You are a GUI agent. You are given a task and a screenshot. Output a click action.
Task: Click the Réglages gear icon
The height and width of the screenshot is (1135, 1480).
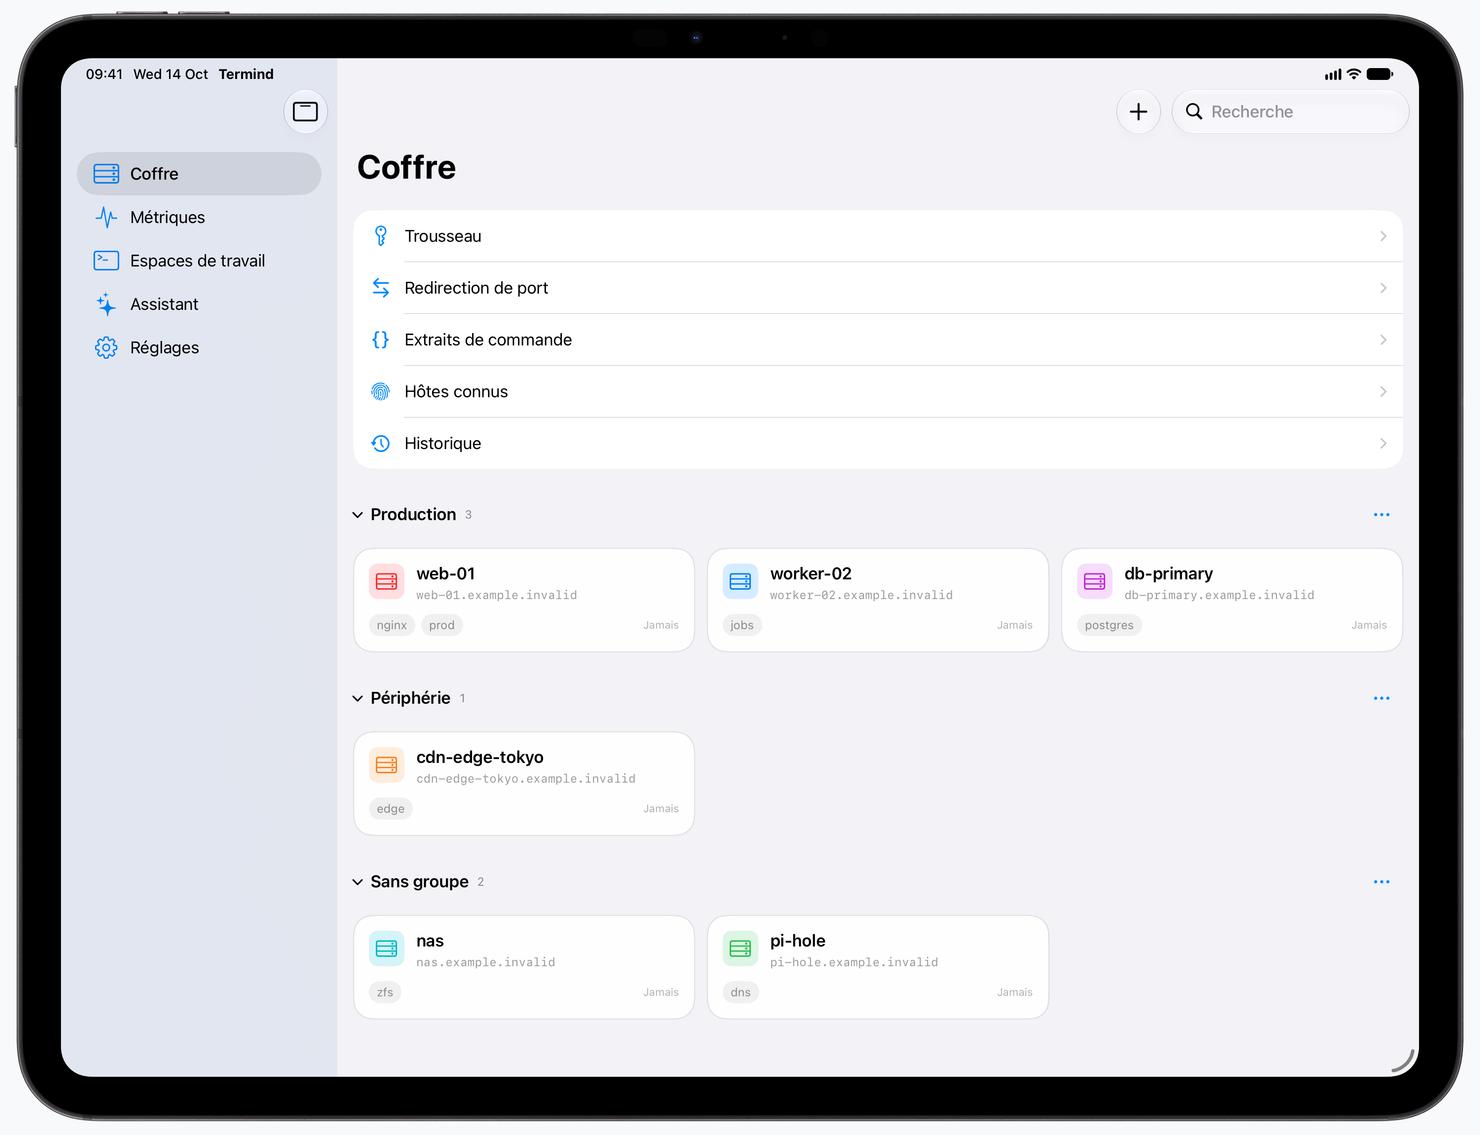click(x=106, y=348)
